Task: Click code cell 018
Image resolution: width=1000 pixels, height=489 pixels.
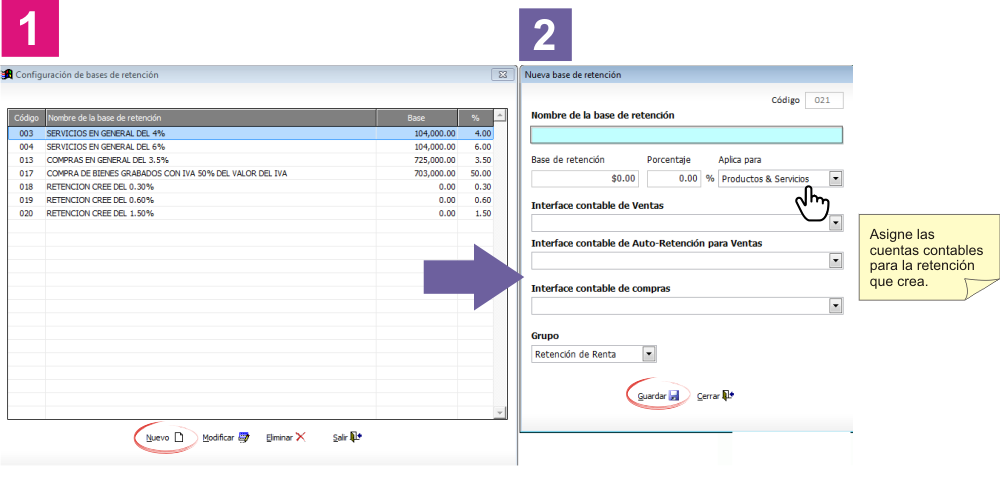Action: click(26, 187)
